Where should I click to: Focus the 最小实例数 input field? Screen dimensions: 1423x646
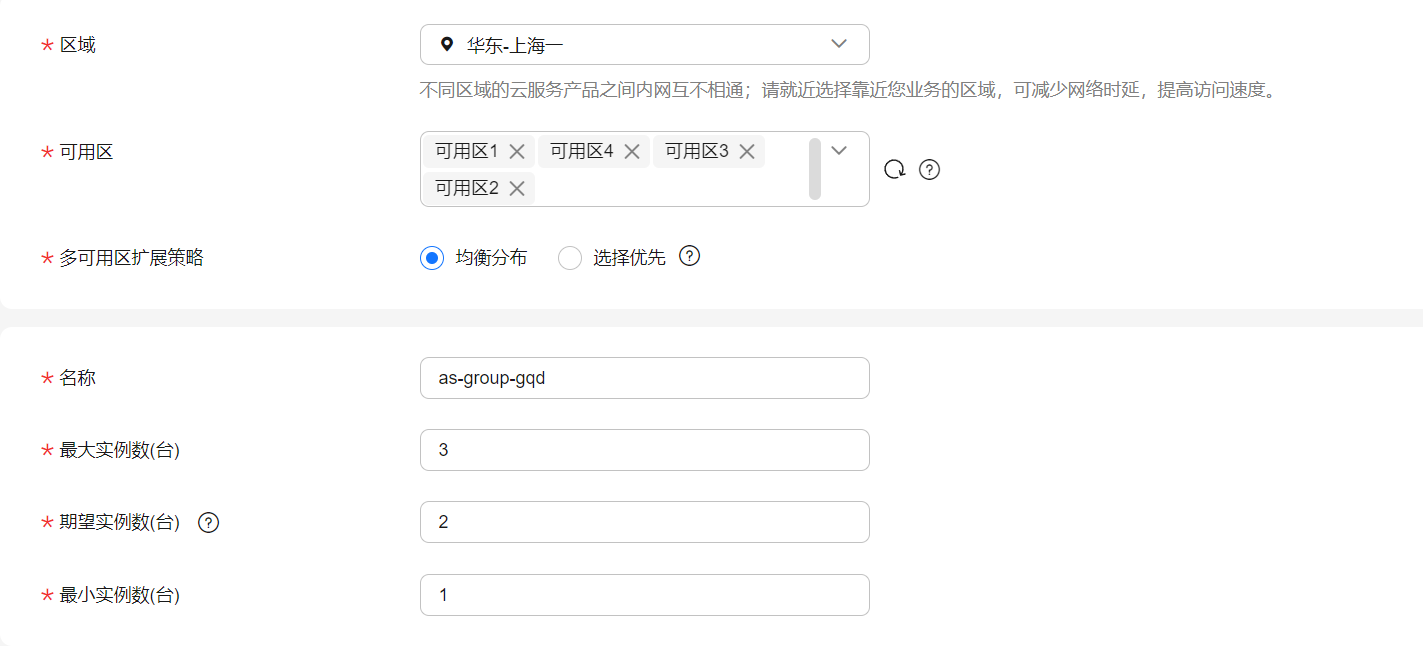click(x=645, y=595)
